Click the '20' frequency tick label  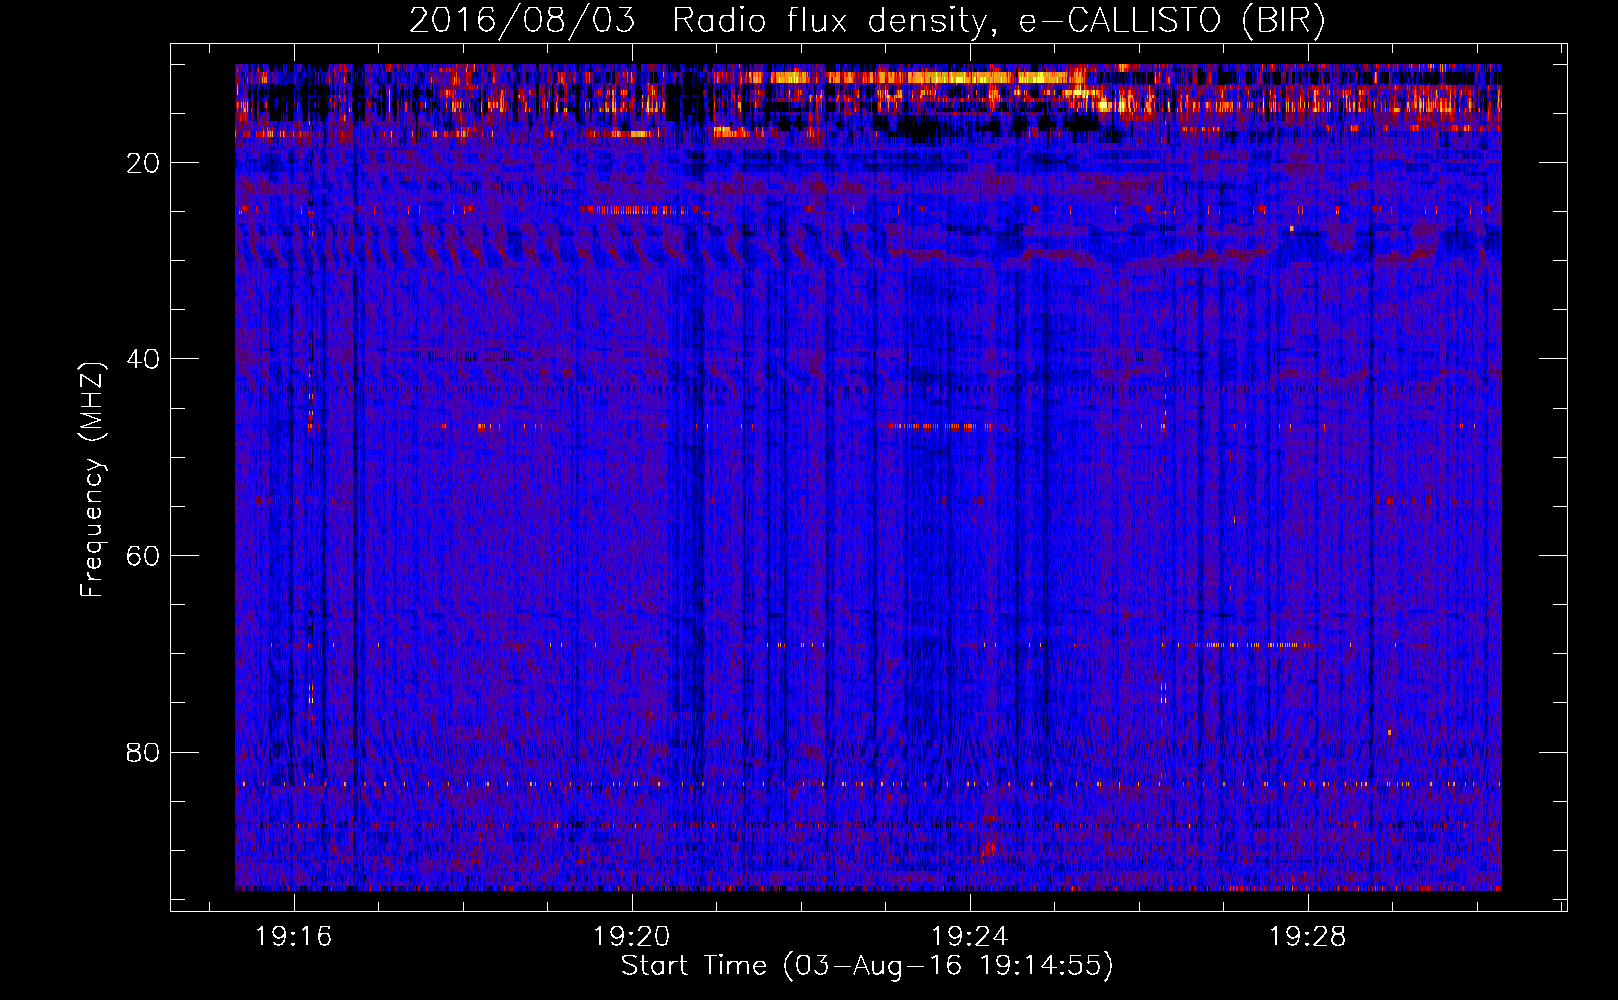(x=144, y=163)
